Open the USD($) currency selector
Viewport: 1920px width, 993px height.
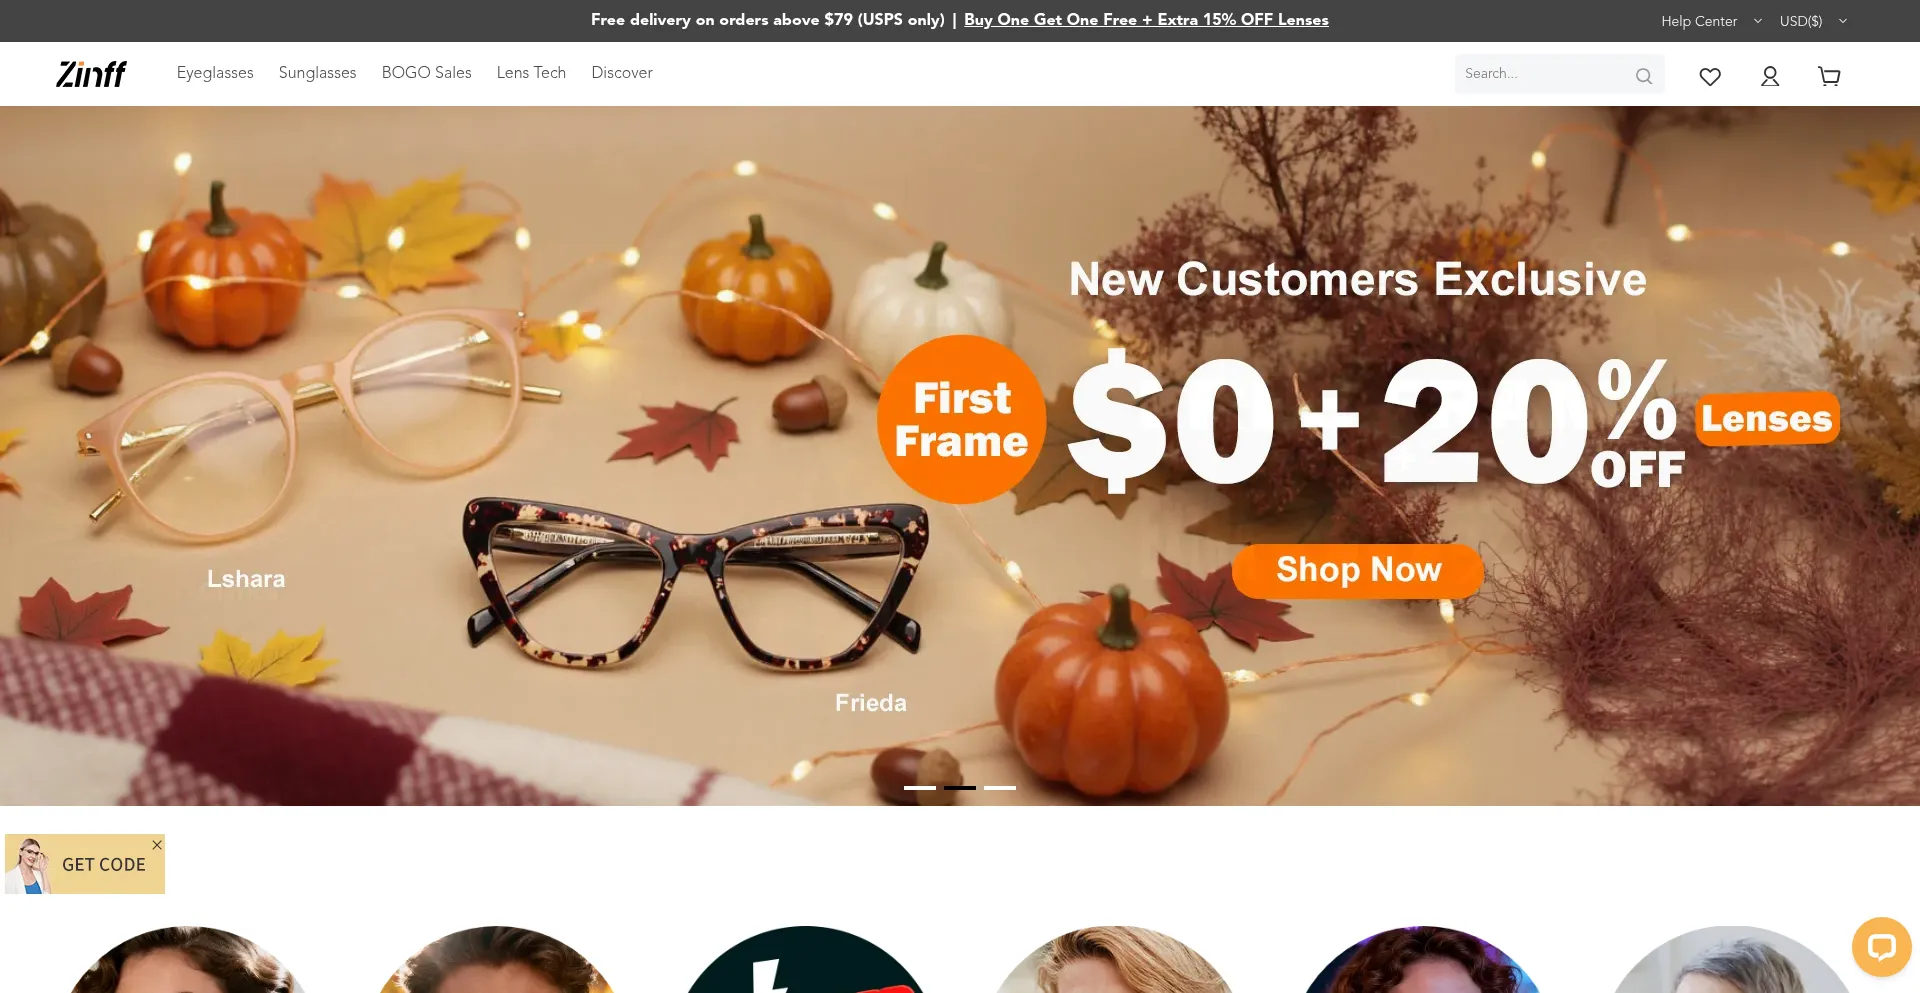(1813, 21)
